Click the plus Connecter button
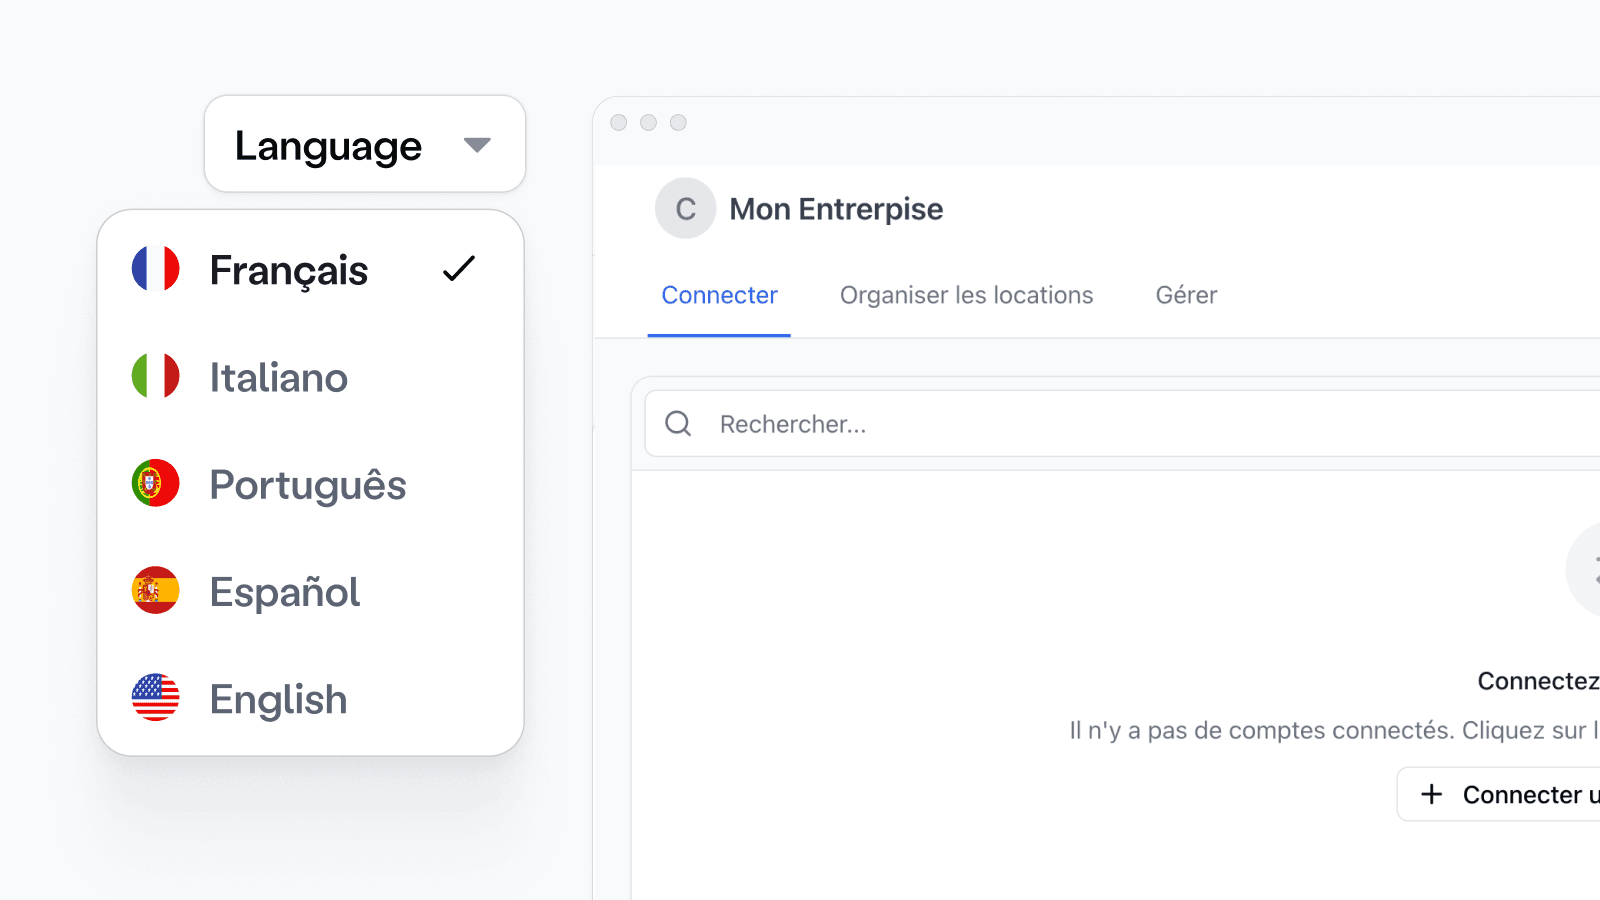Image resolution: width=1600 pixels, height=900 pixels. tap(1499, 794)
